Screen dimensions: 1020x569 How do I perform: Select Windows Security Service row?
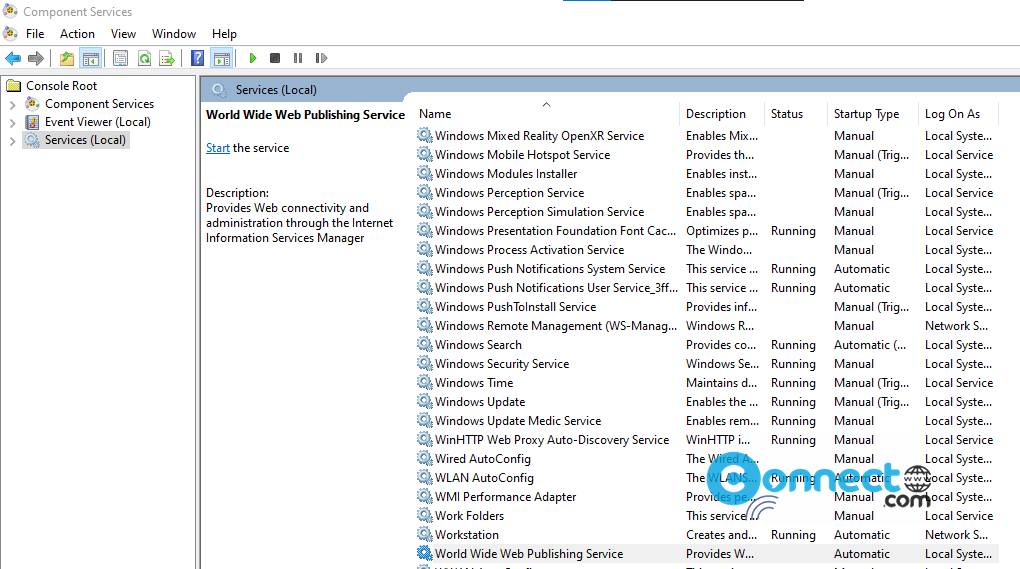point(706,364)
